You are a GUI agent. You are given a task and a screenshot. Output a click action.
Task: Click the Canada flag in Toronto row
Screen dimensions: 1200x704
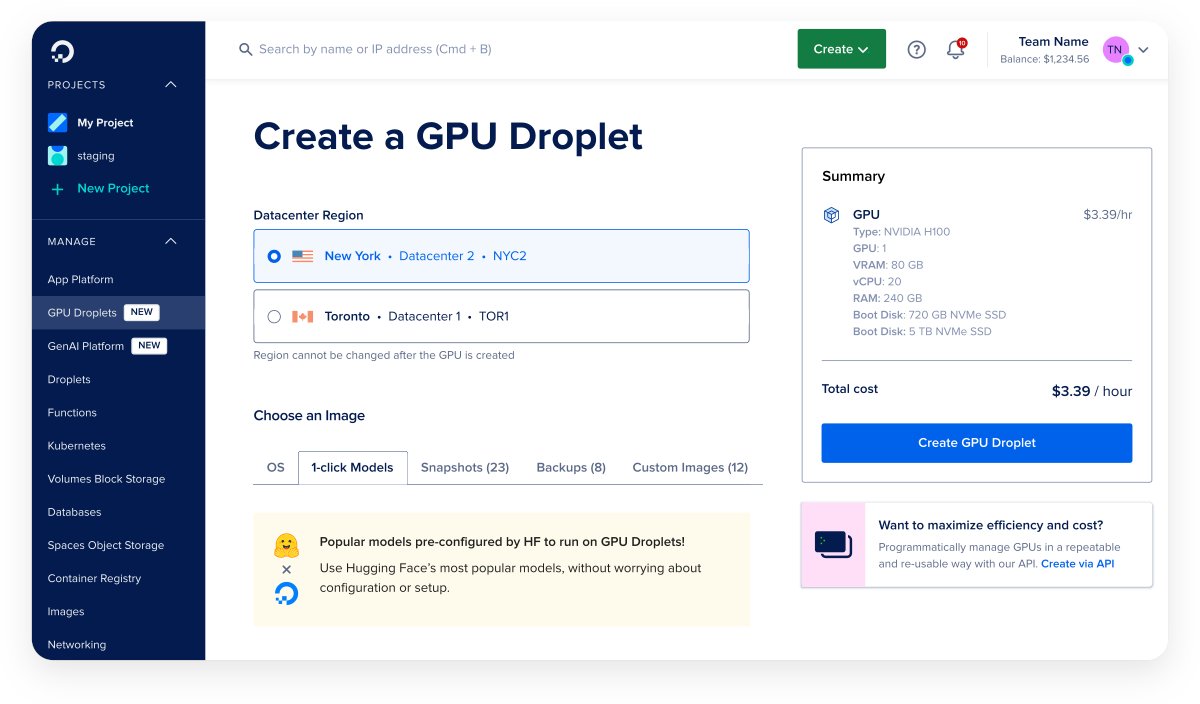302,316
